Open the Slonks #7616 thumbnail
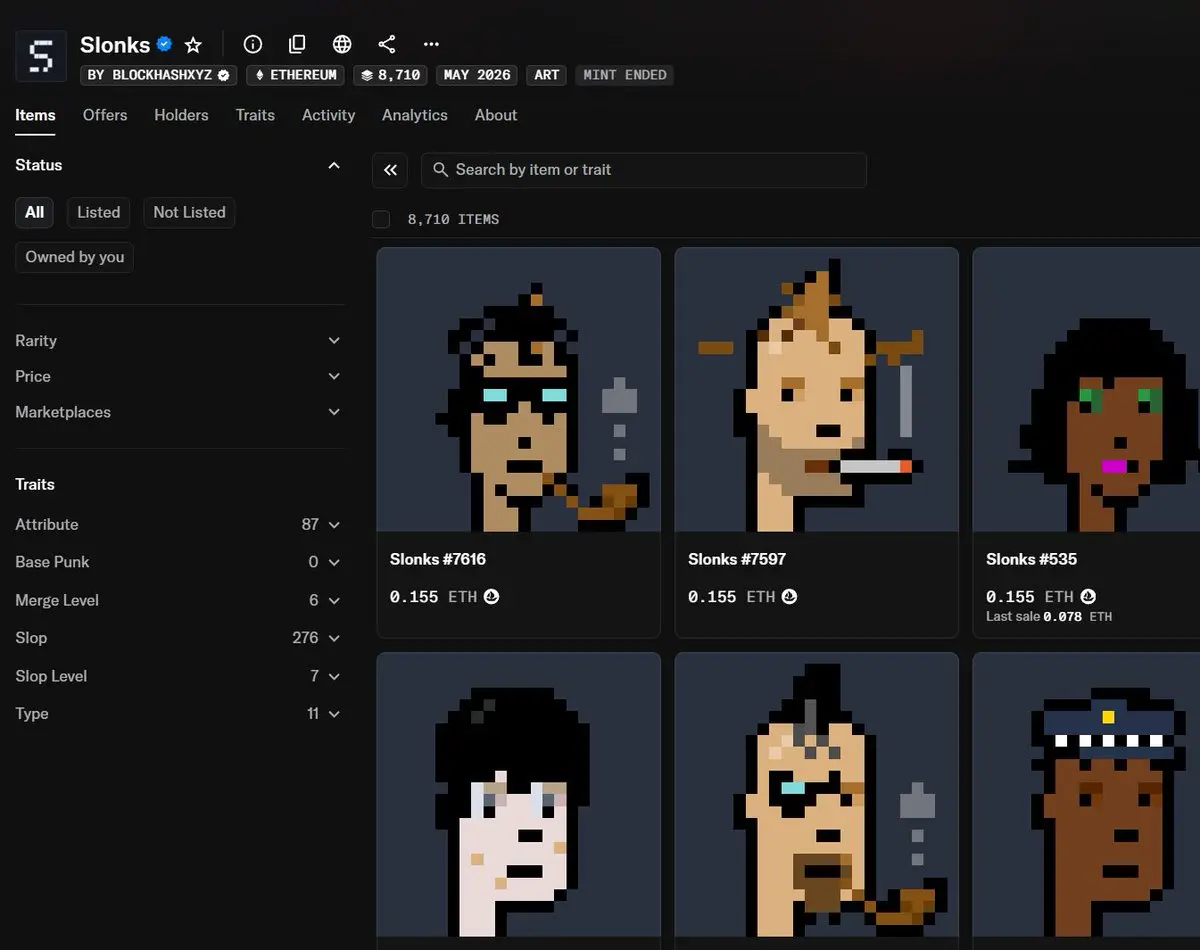 tap(519, 390)
